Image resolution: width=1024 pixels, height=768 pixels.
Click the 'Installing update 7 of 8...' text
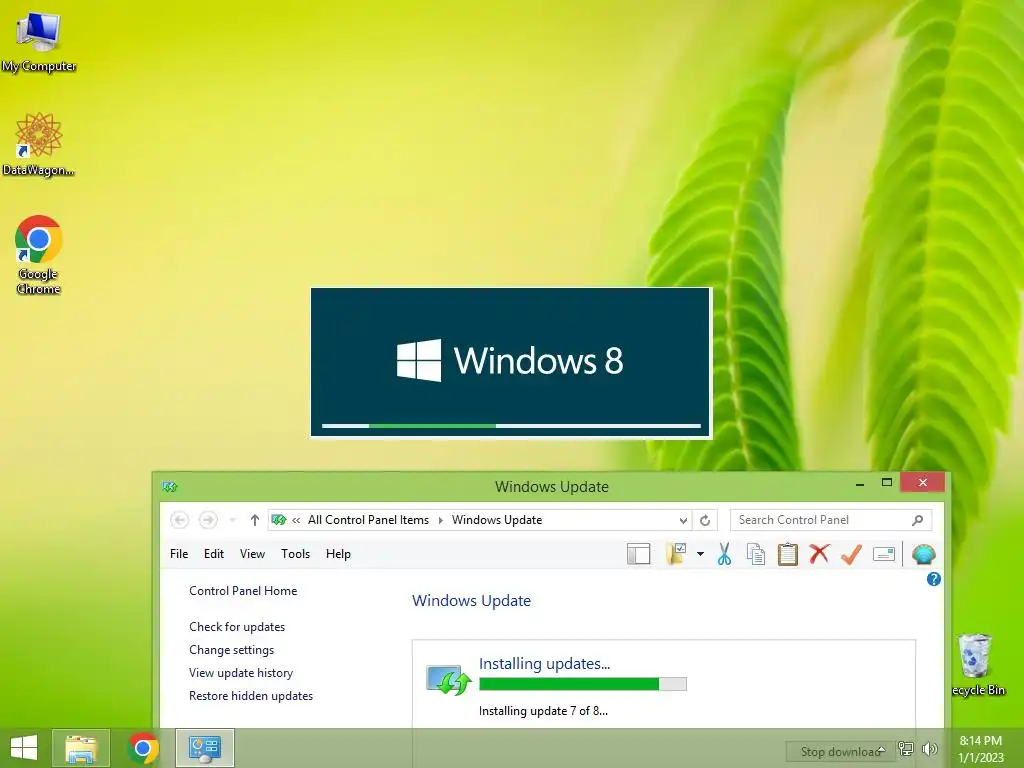[543, 711]
